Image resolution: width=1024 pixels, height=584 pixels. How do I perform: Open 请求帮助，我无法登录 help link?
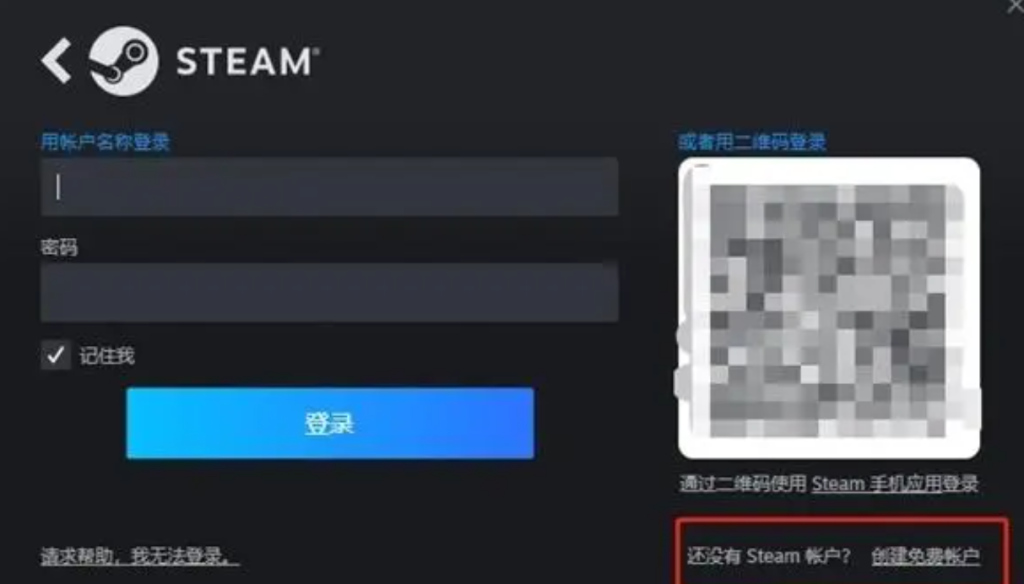click(x=140, y=556)
